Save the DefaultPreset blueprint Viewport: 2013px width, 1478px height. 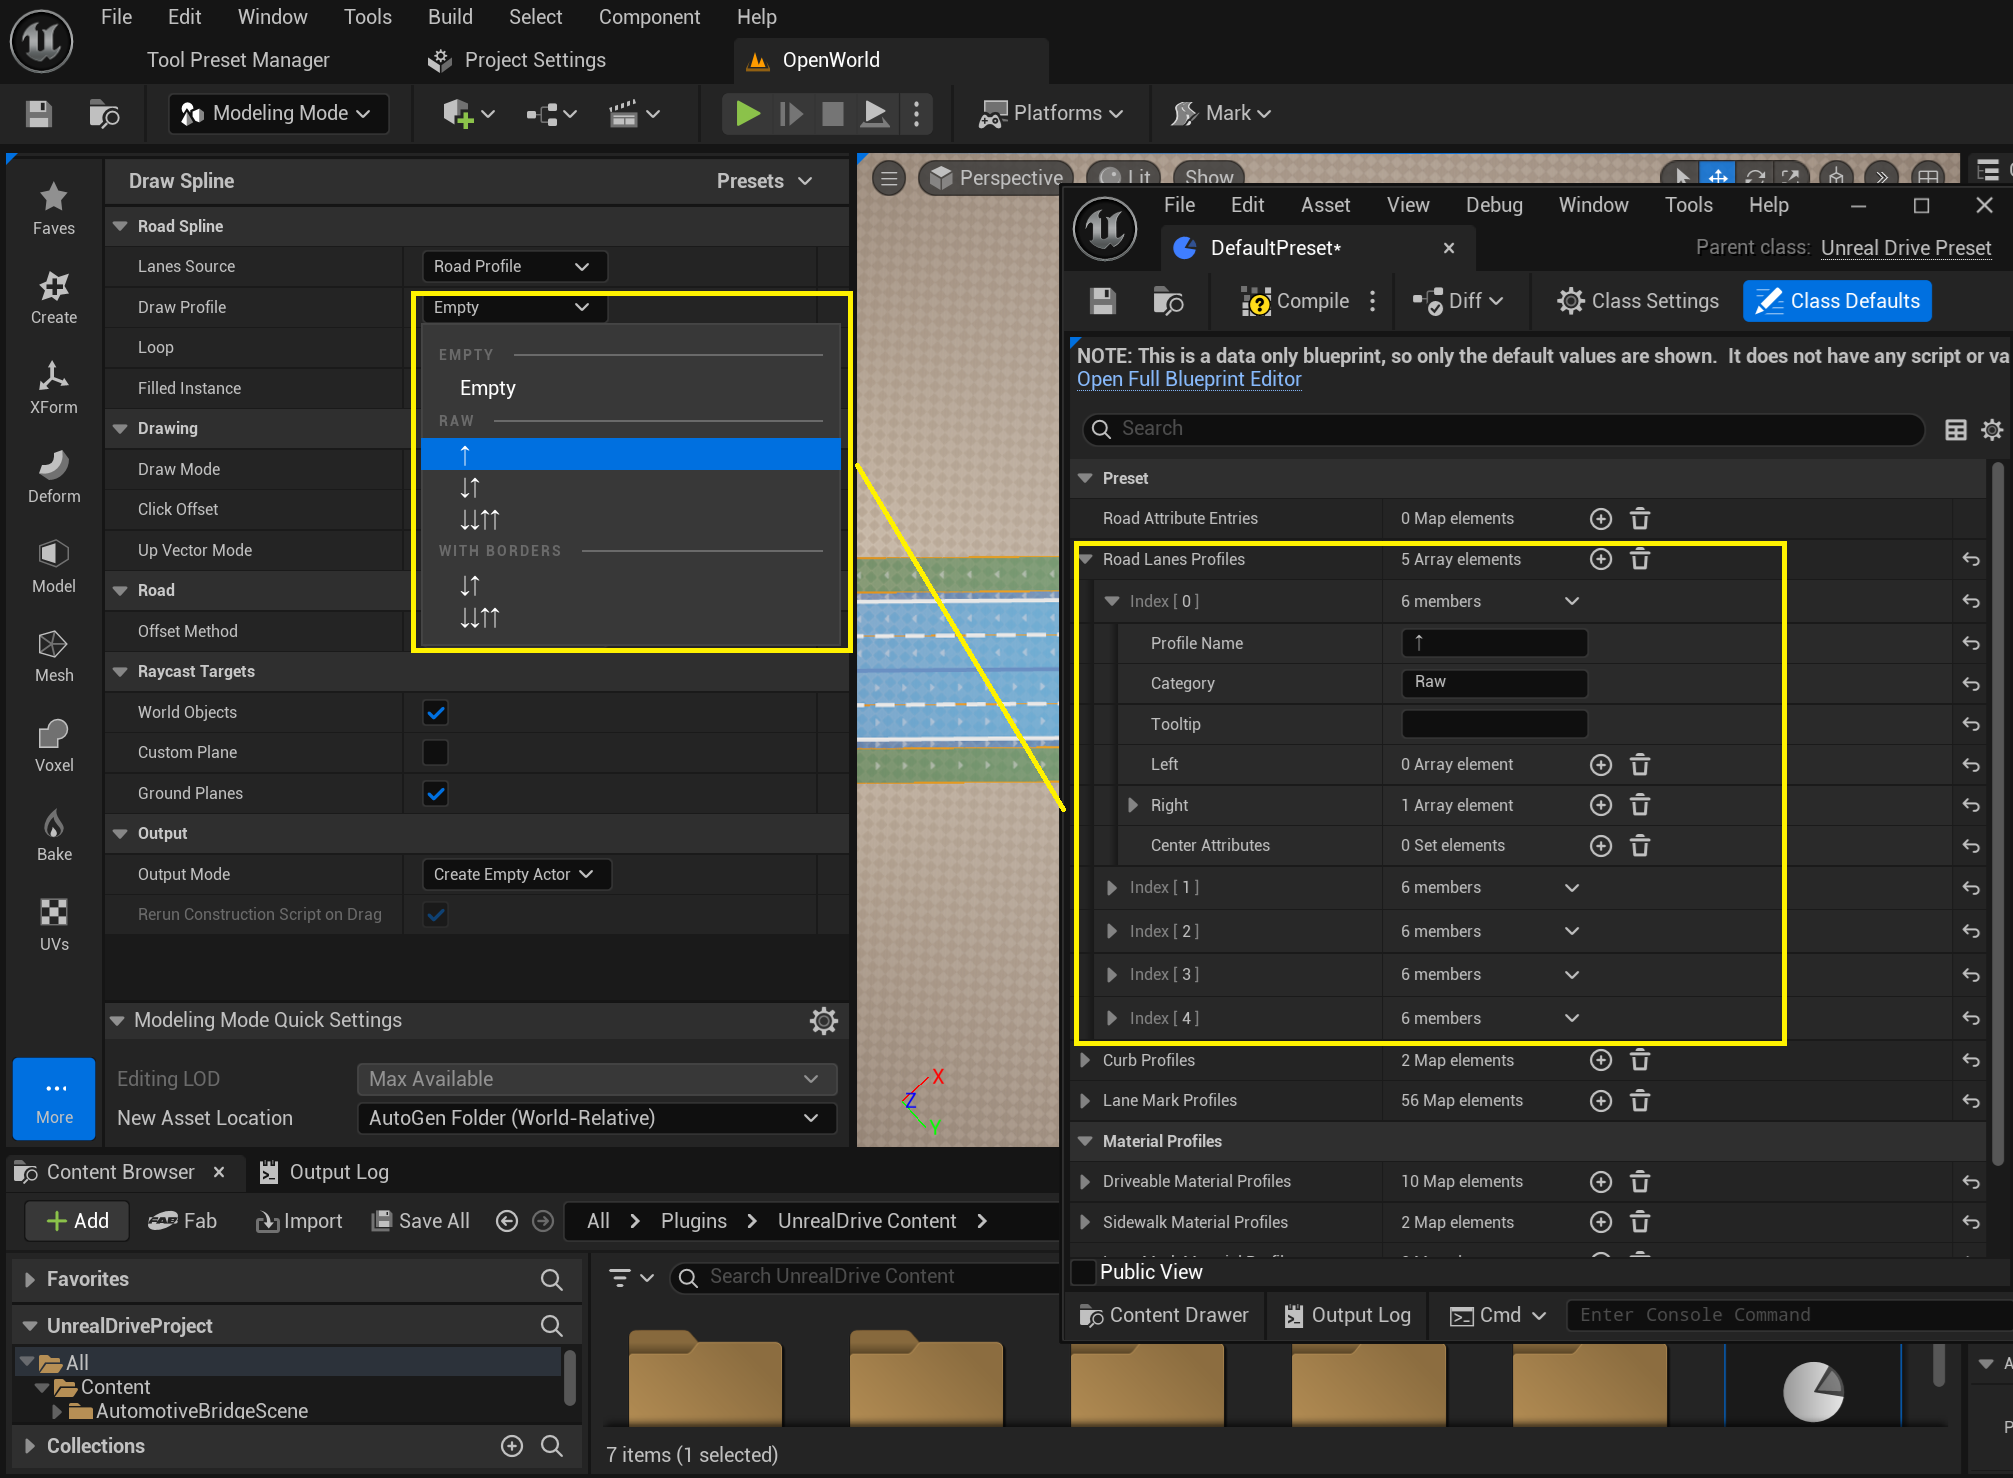[1103, 301]
